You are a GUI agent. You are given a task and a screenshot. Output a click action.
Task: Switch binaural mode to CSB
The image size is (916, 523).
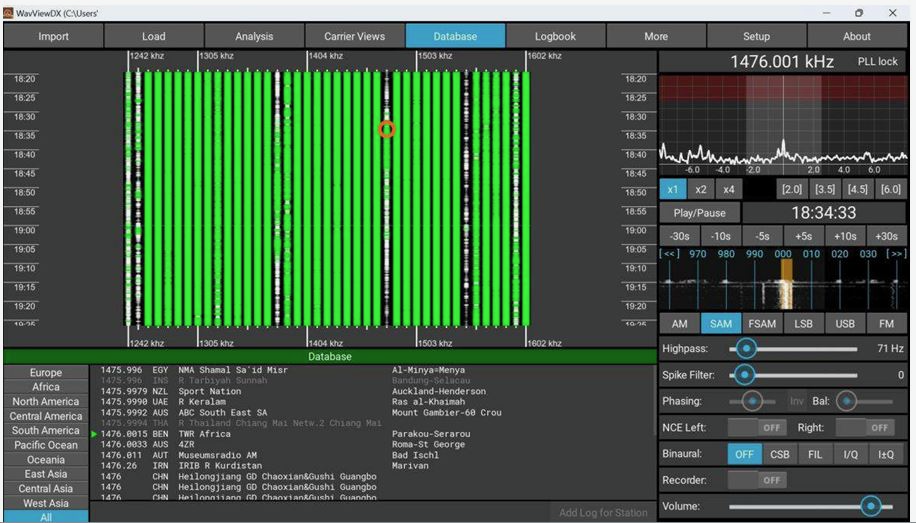tap(779, 454)
